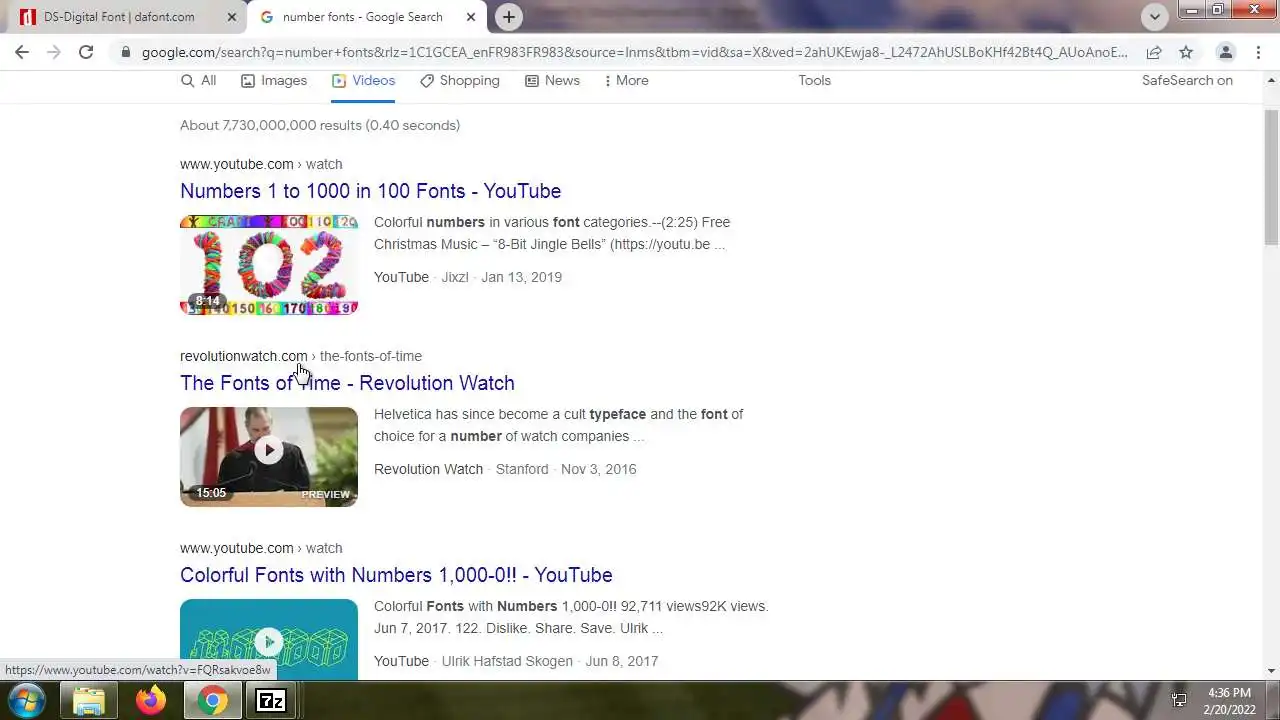Go back using the browser back arrow
This screenshot has height=720, width=1280.
22,52
